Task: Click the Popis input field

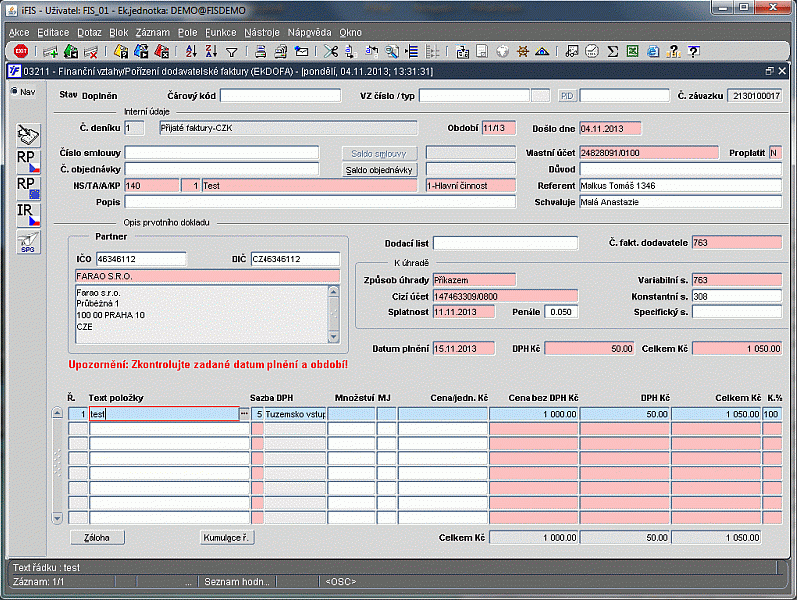Action: click(320, 202)
